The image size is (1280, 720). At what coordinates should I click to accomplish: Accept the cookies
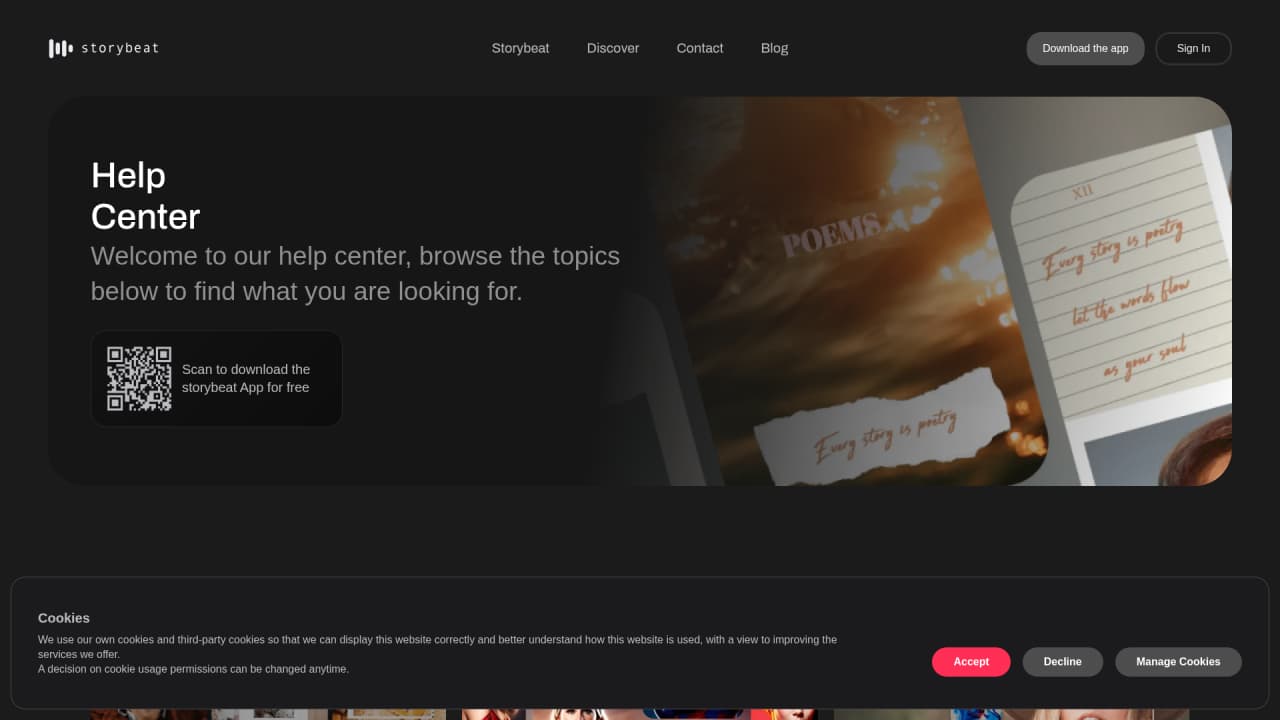[x=971, y=662]
